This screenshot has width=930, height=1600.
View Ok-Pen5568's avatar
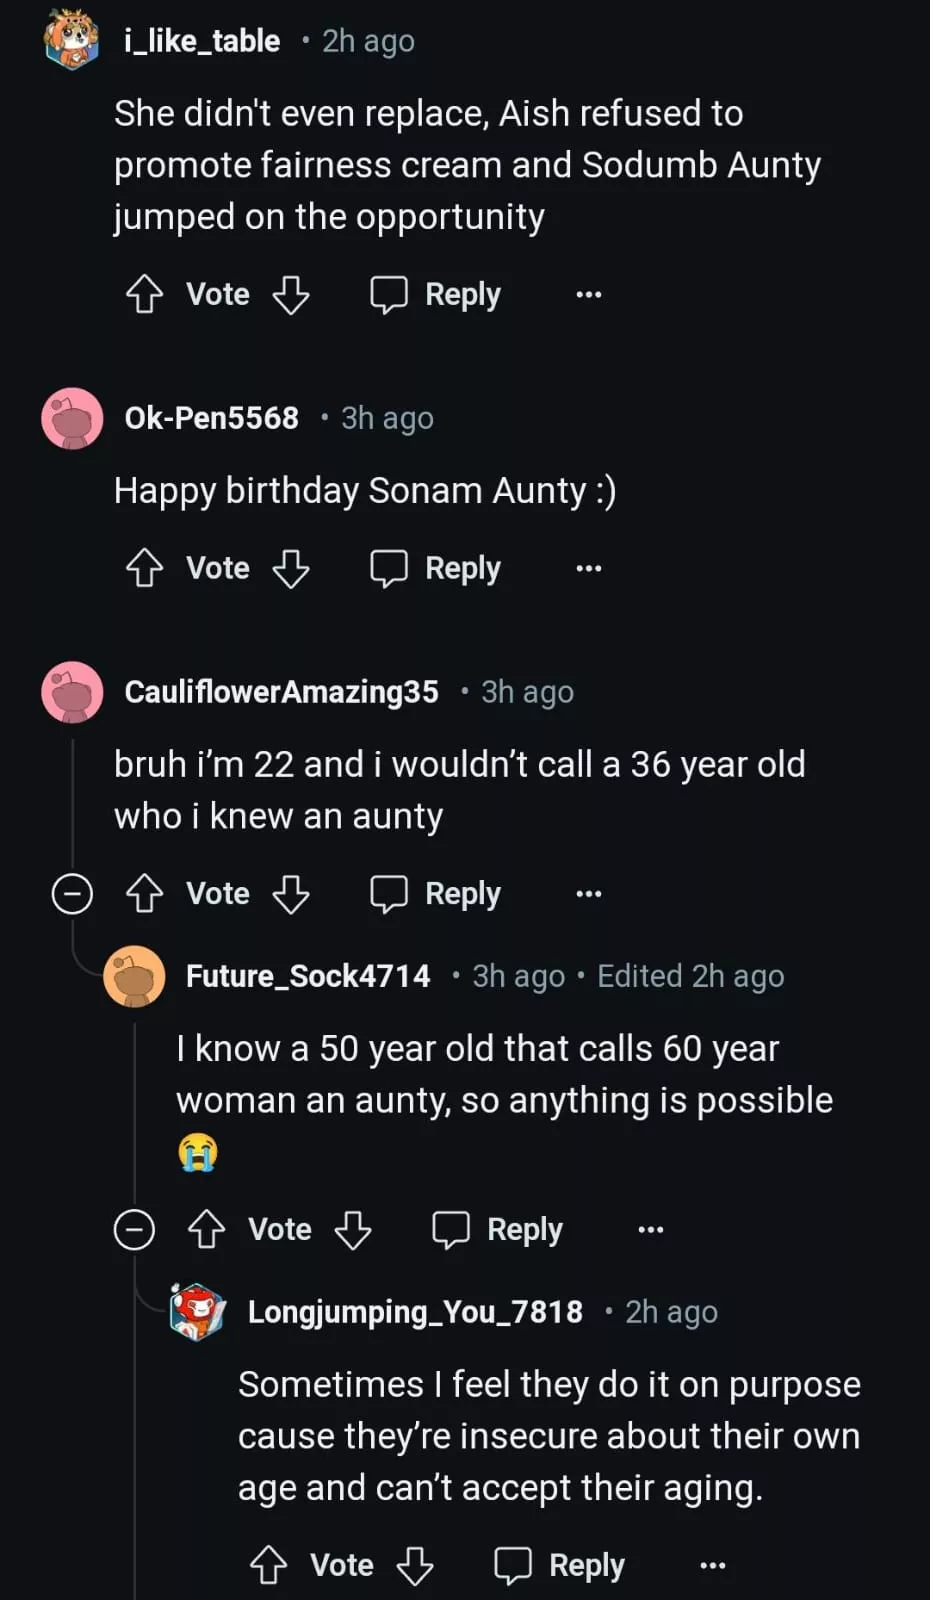[72, 418]
